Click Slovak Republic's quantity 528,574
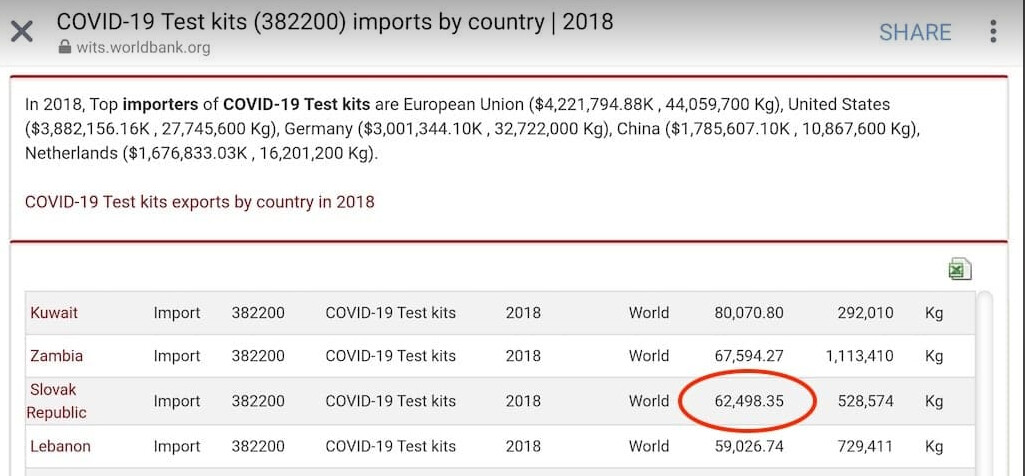Viewport: 1025px width, 476px height. tap(865, 401)
